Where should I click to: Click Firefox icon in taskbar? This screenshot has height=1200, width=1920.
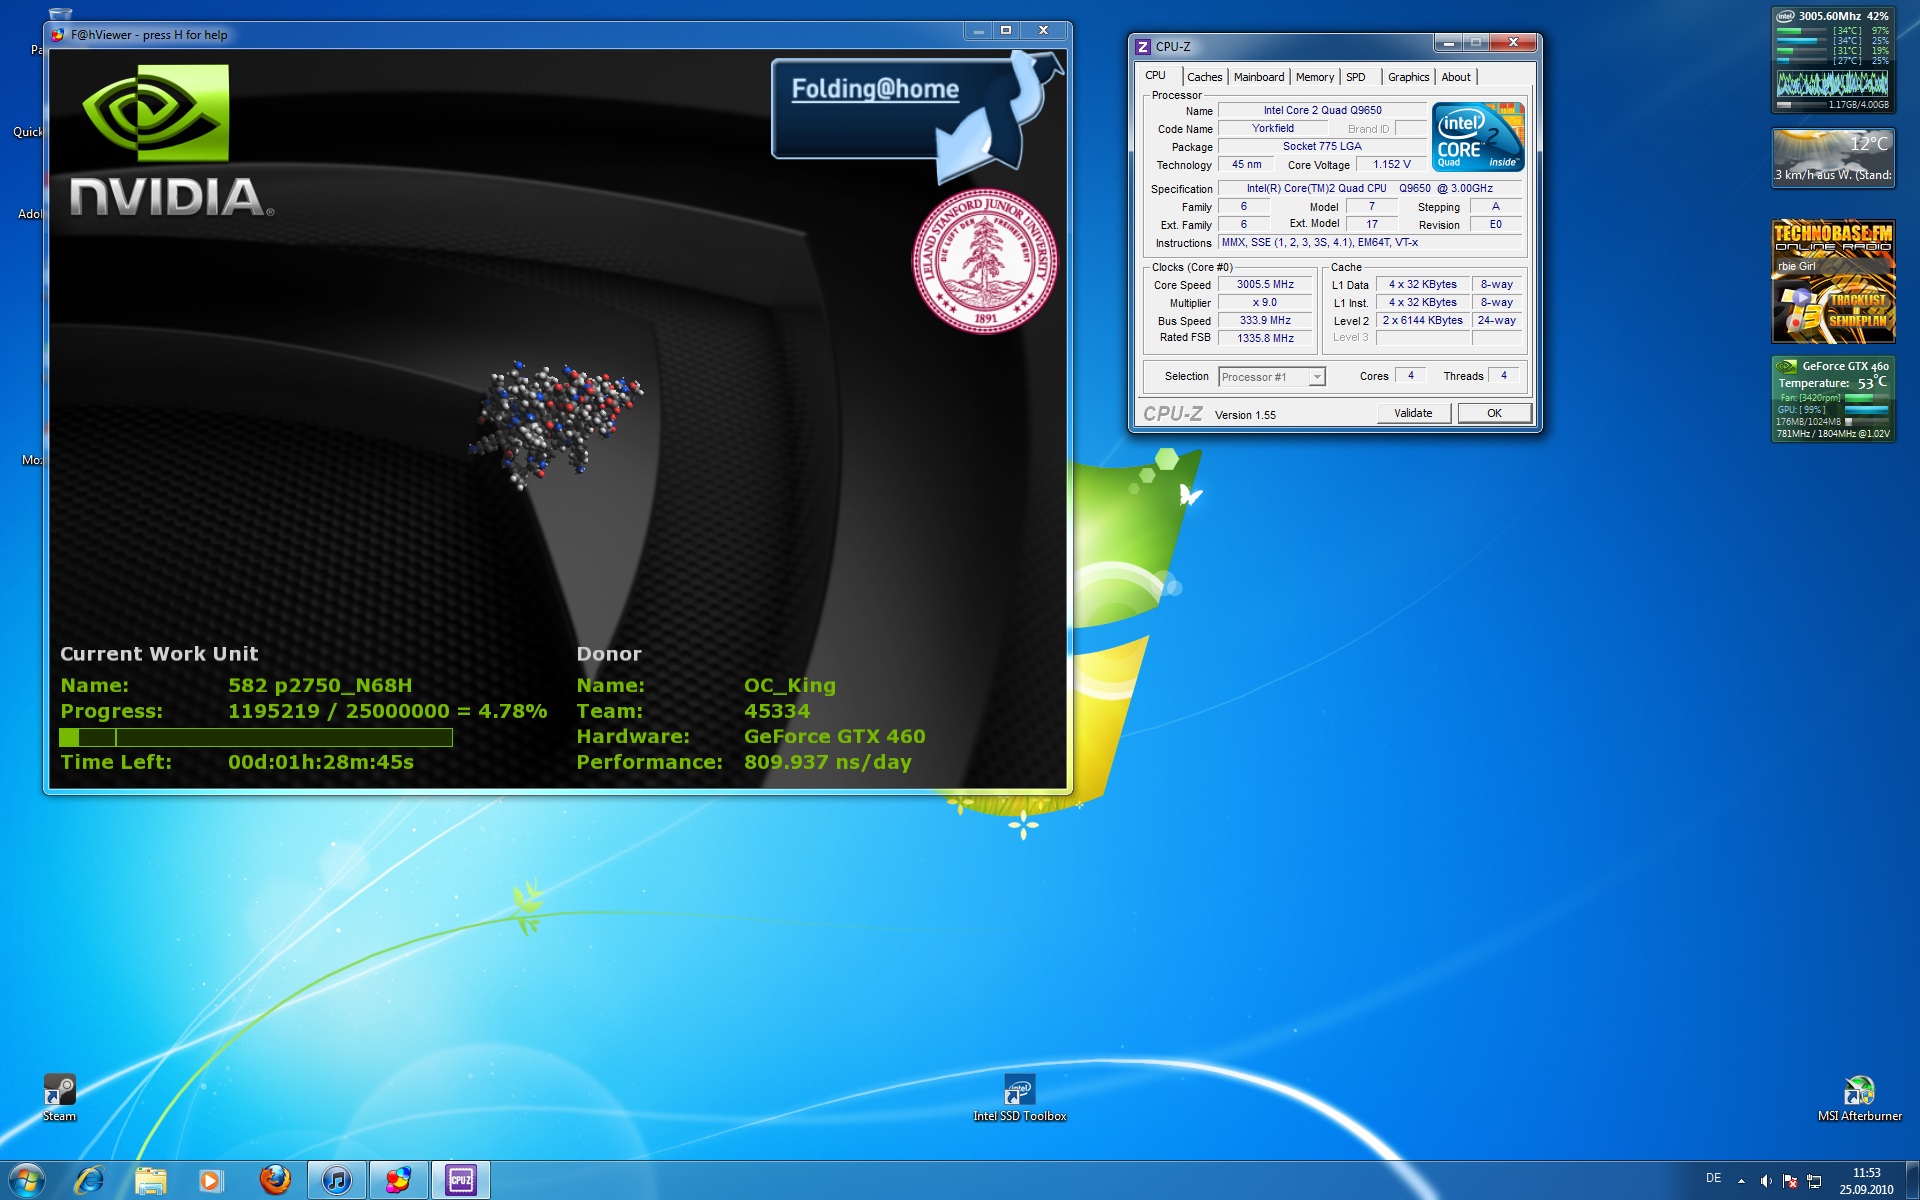pos(275,1180)
